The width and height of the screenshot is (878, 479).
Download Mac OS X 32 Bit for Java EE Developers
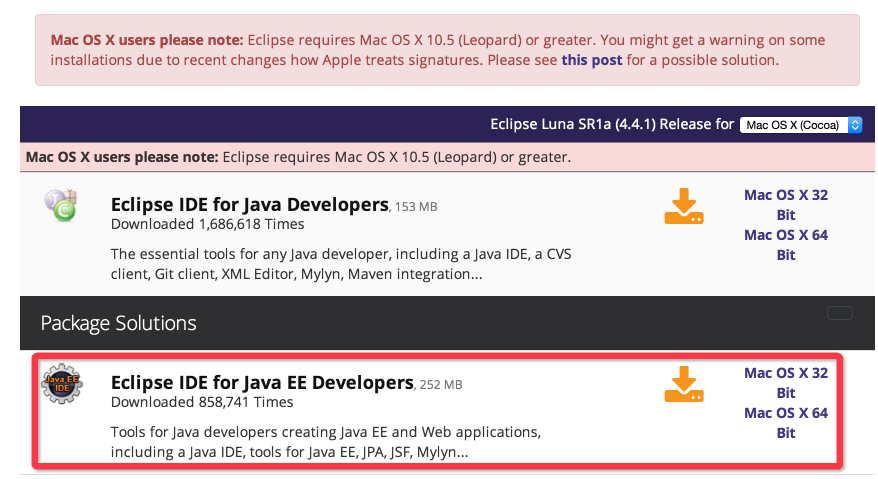(x=786, y=382)
